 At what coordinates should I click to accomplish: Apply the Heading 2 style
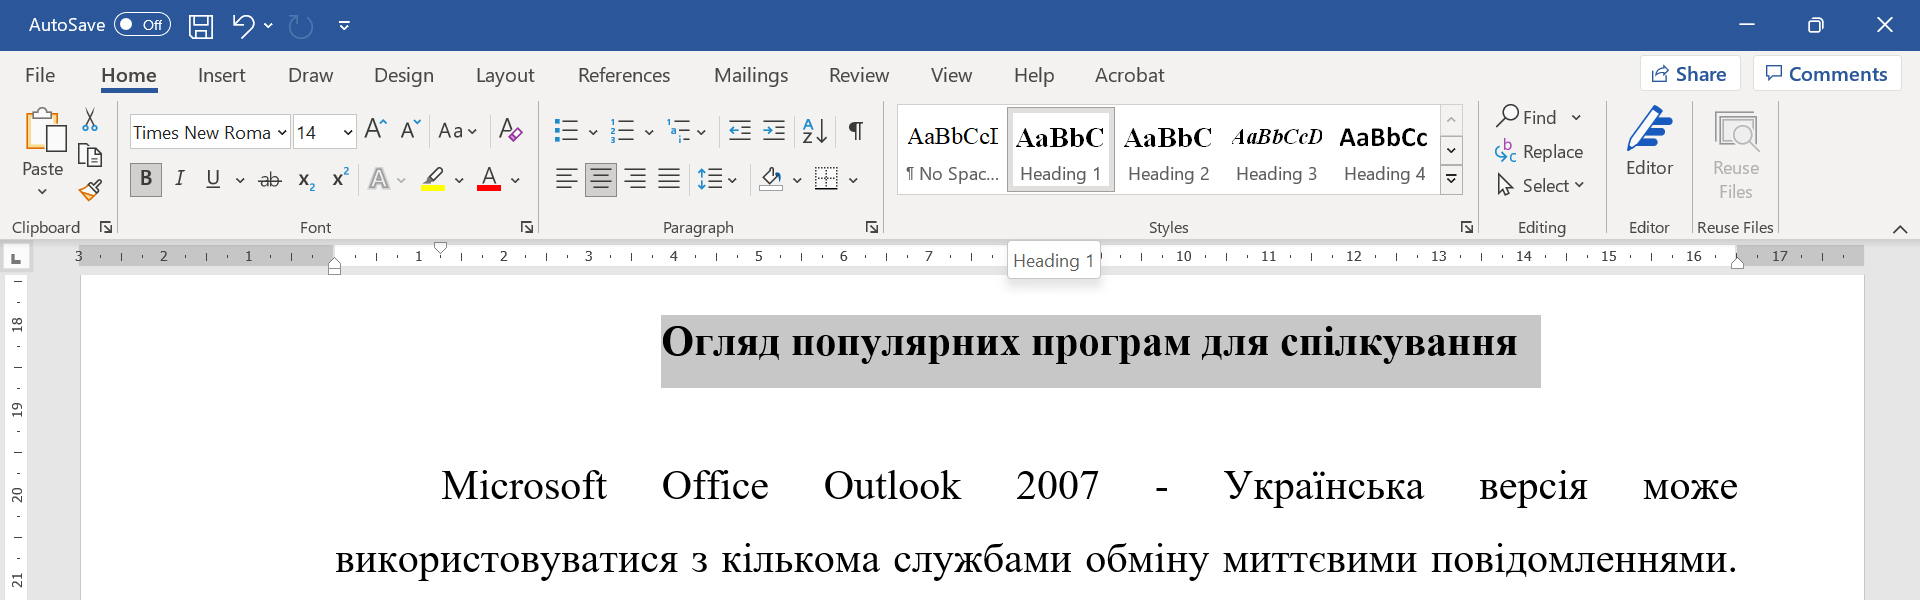[x=1168, y=151]
